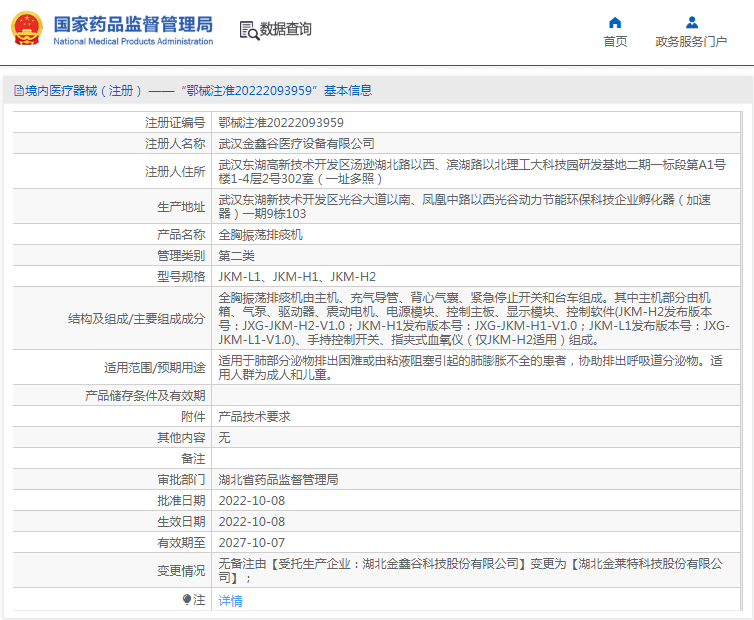Screen dimensions: 754x620
Task: Click registrant name 武汉金鑫谷医疗设备有限公司
Action: pos(296,143)
